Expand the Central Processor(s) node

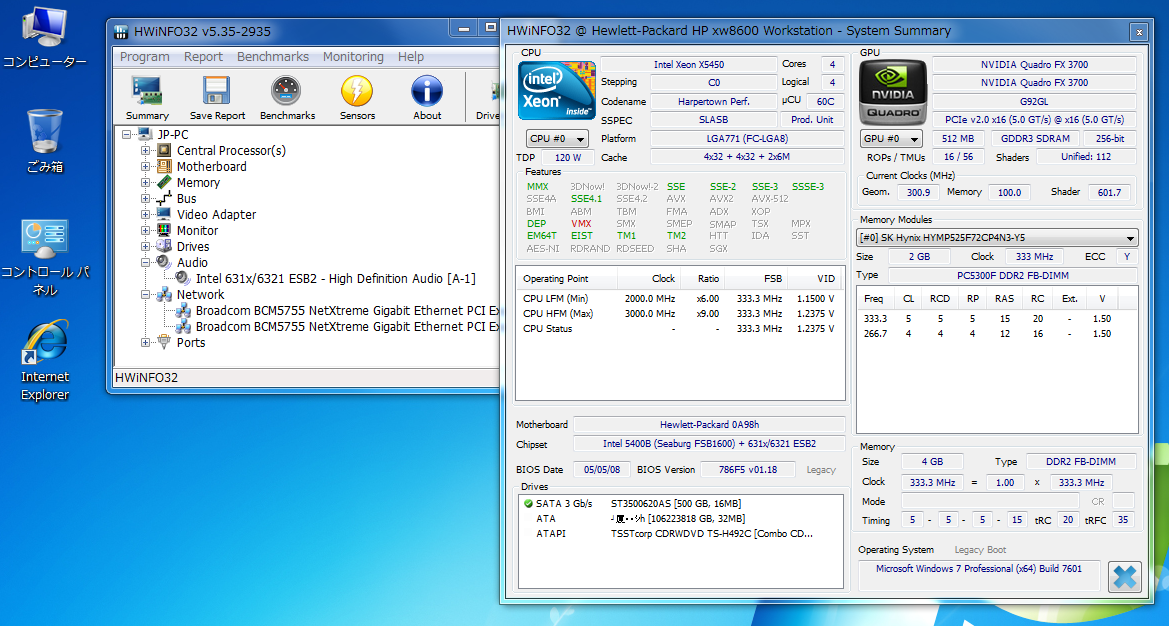[144, 149]
